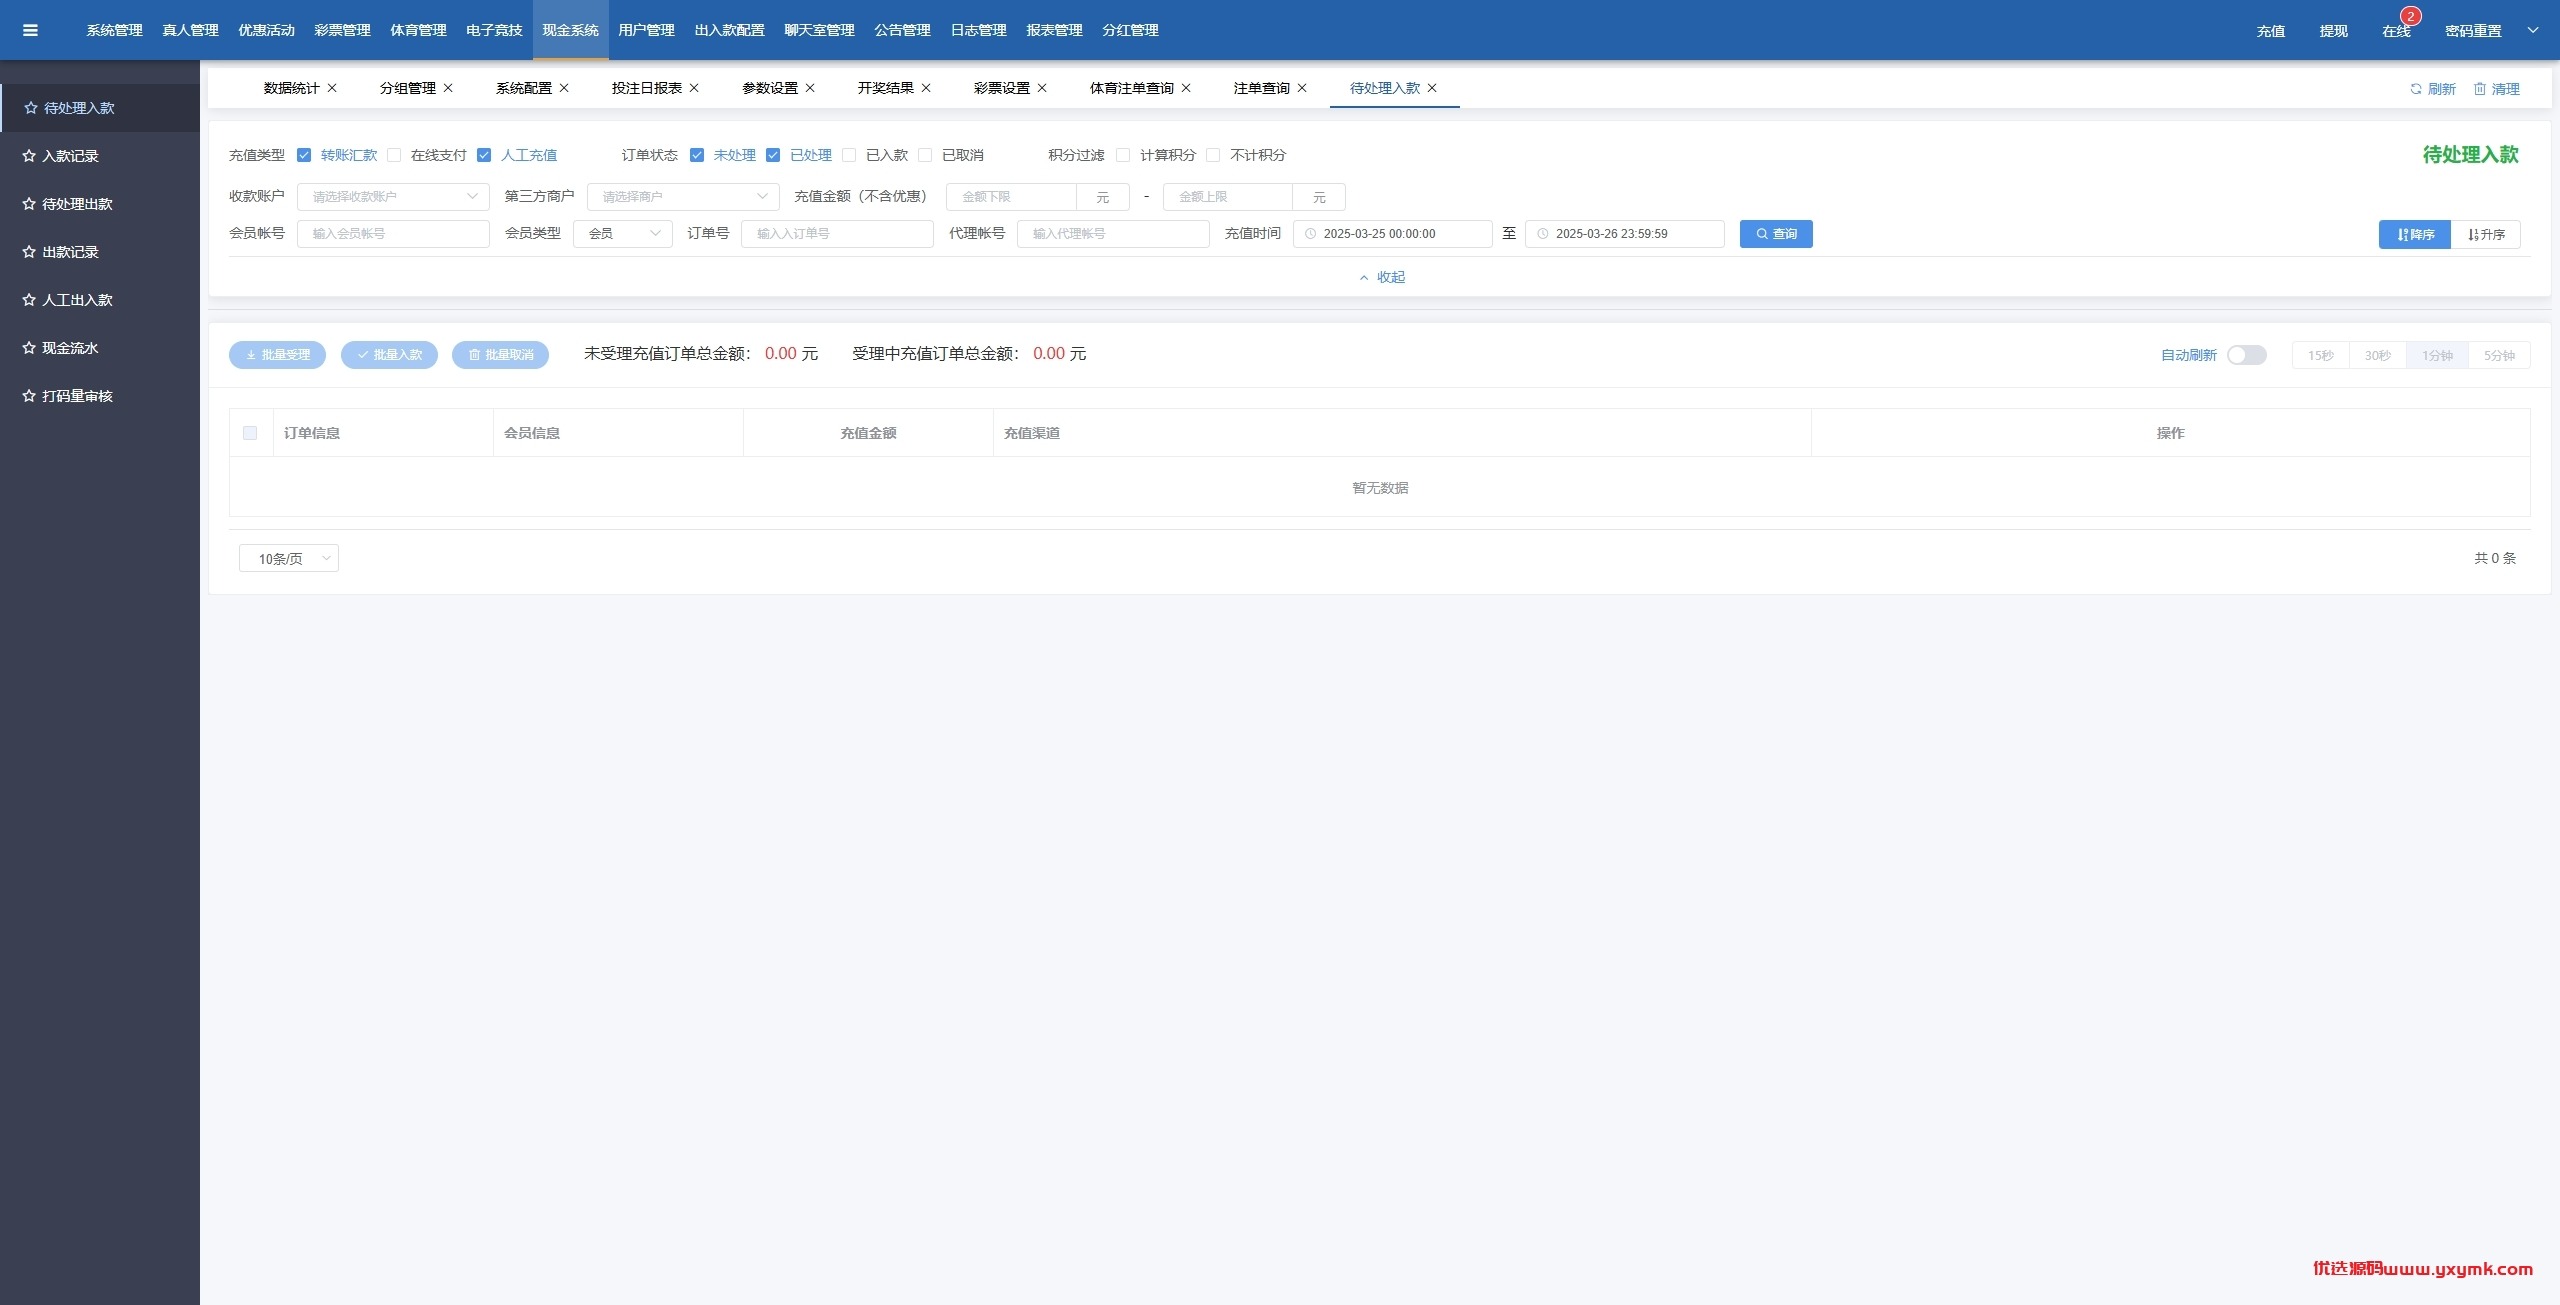2560x1305 pixels.
Task: Check the 已取消 checkbox
Action: [925, 155]
